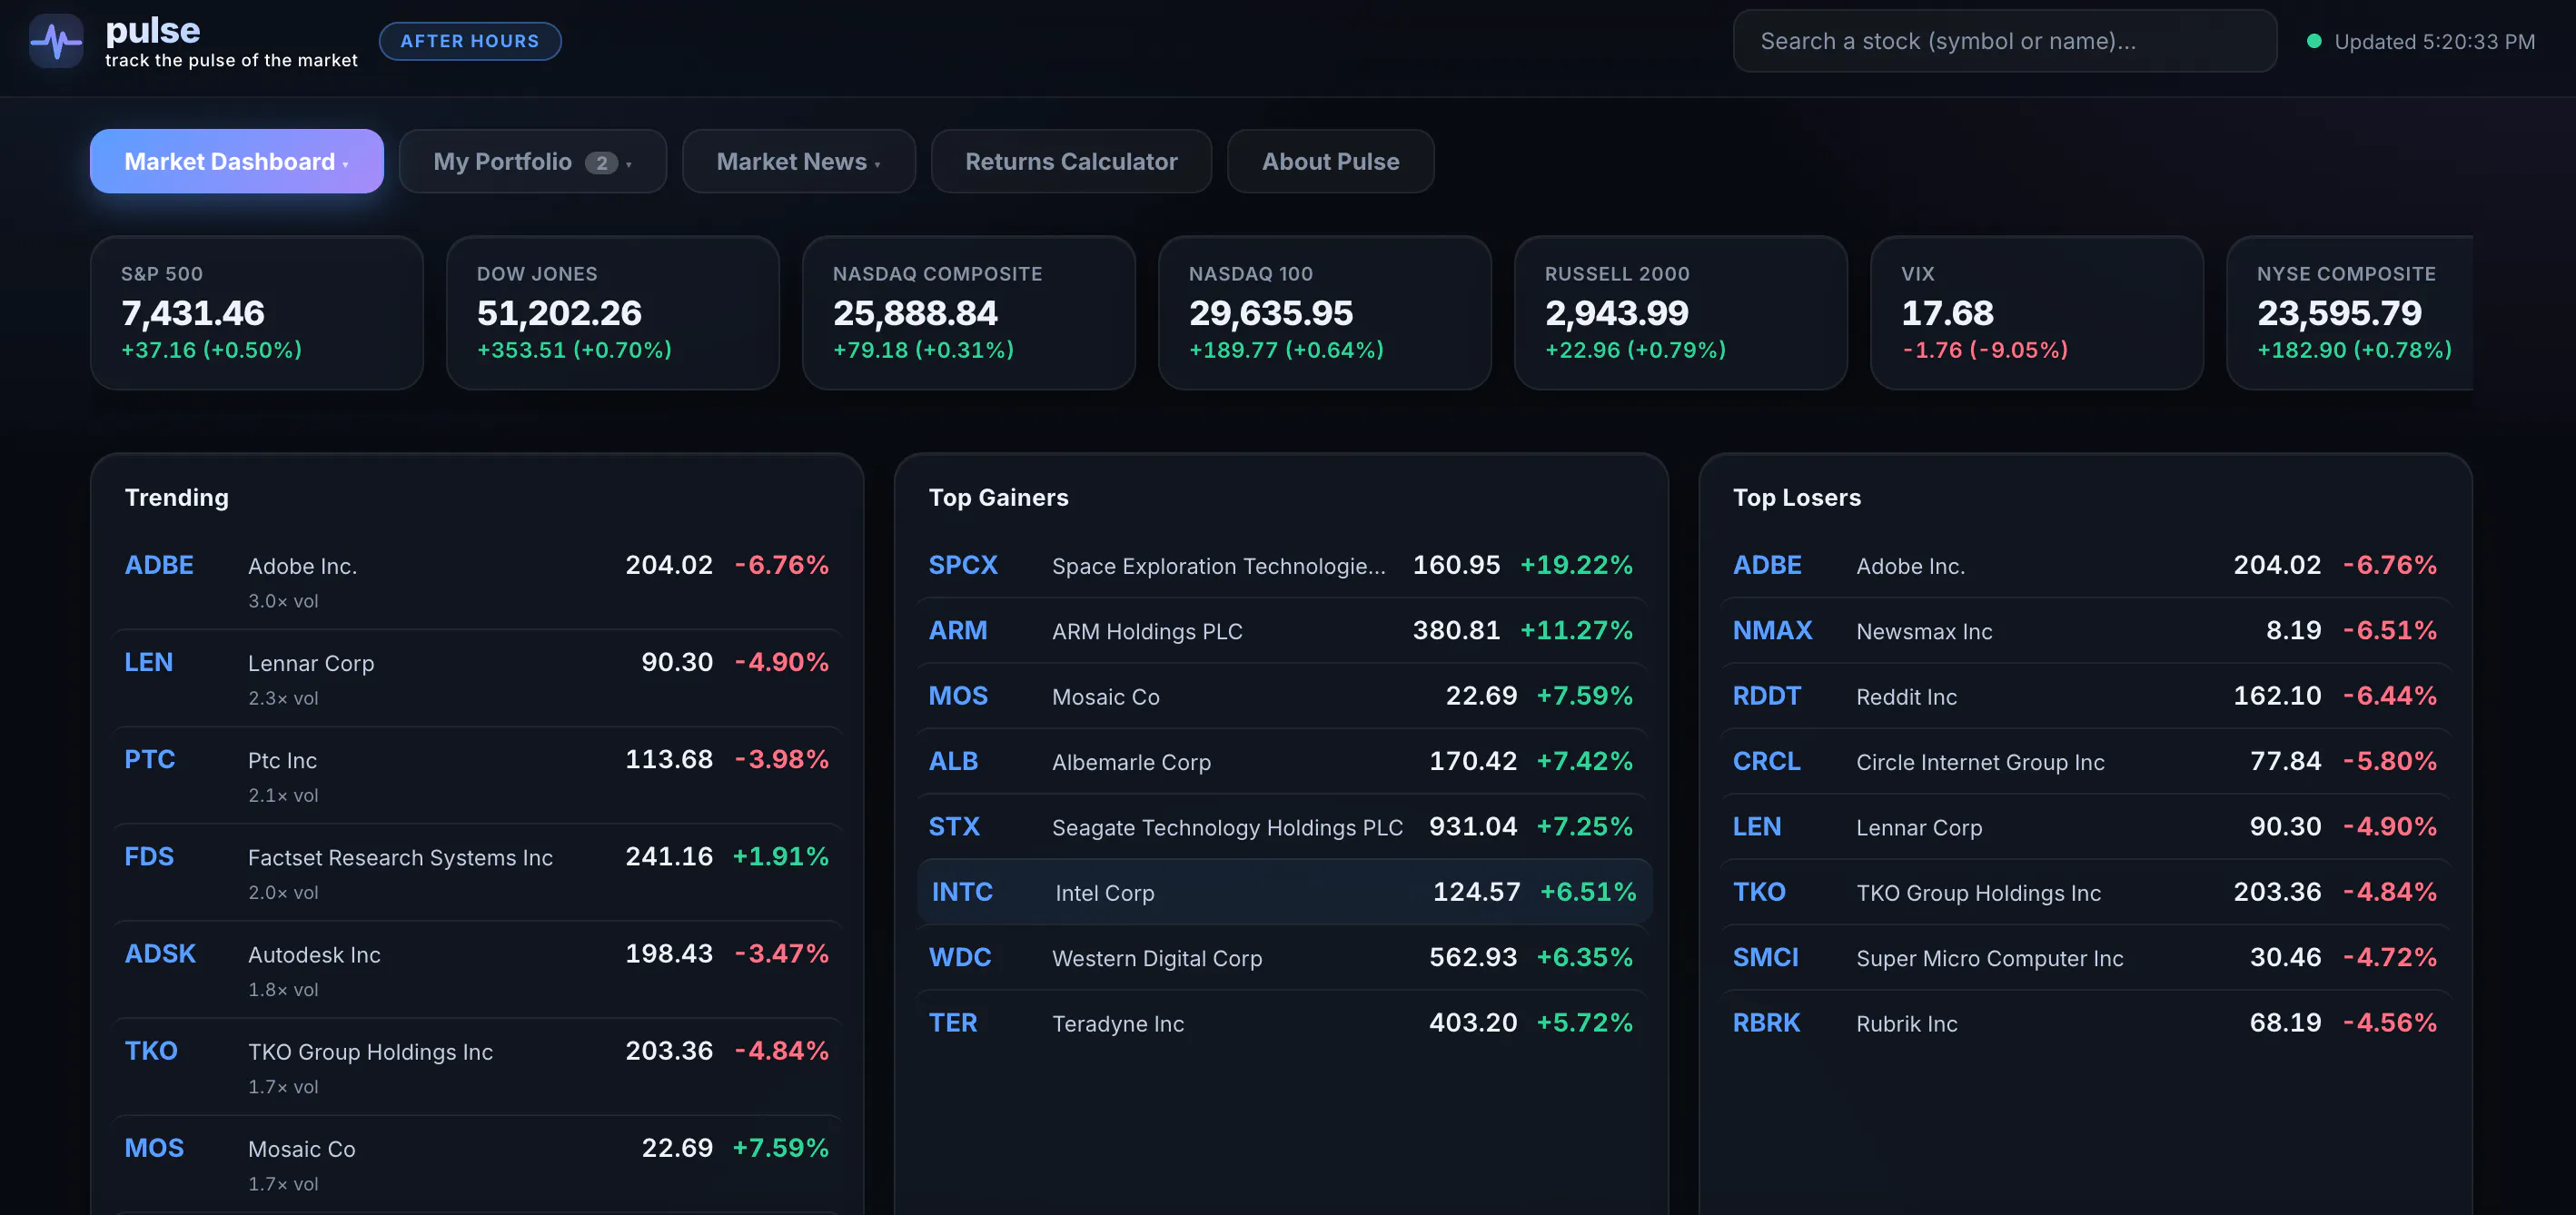Click the -6.51% change for Newsmax
This screenshot has height=1215, width=2576.
[2390, 631]
